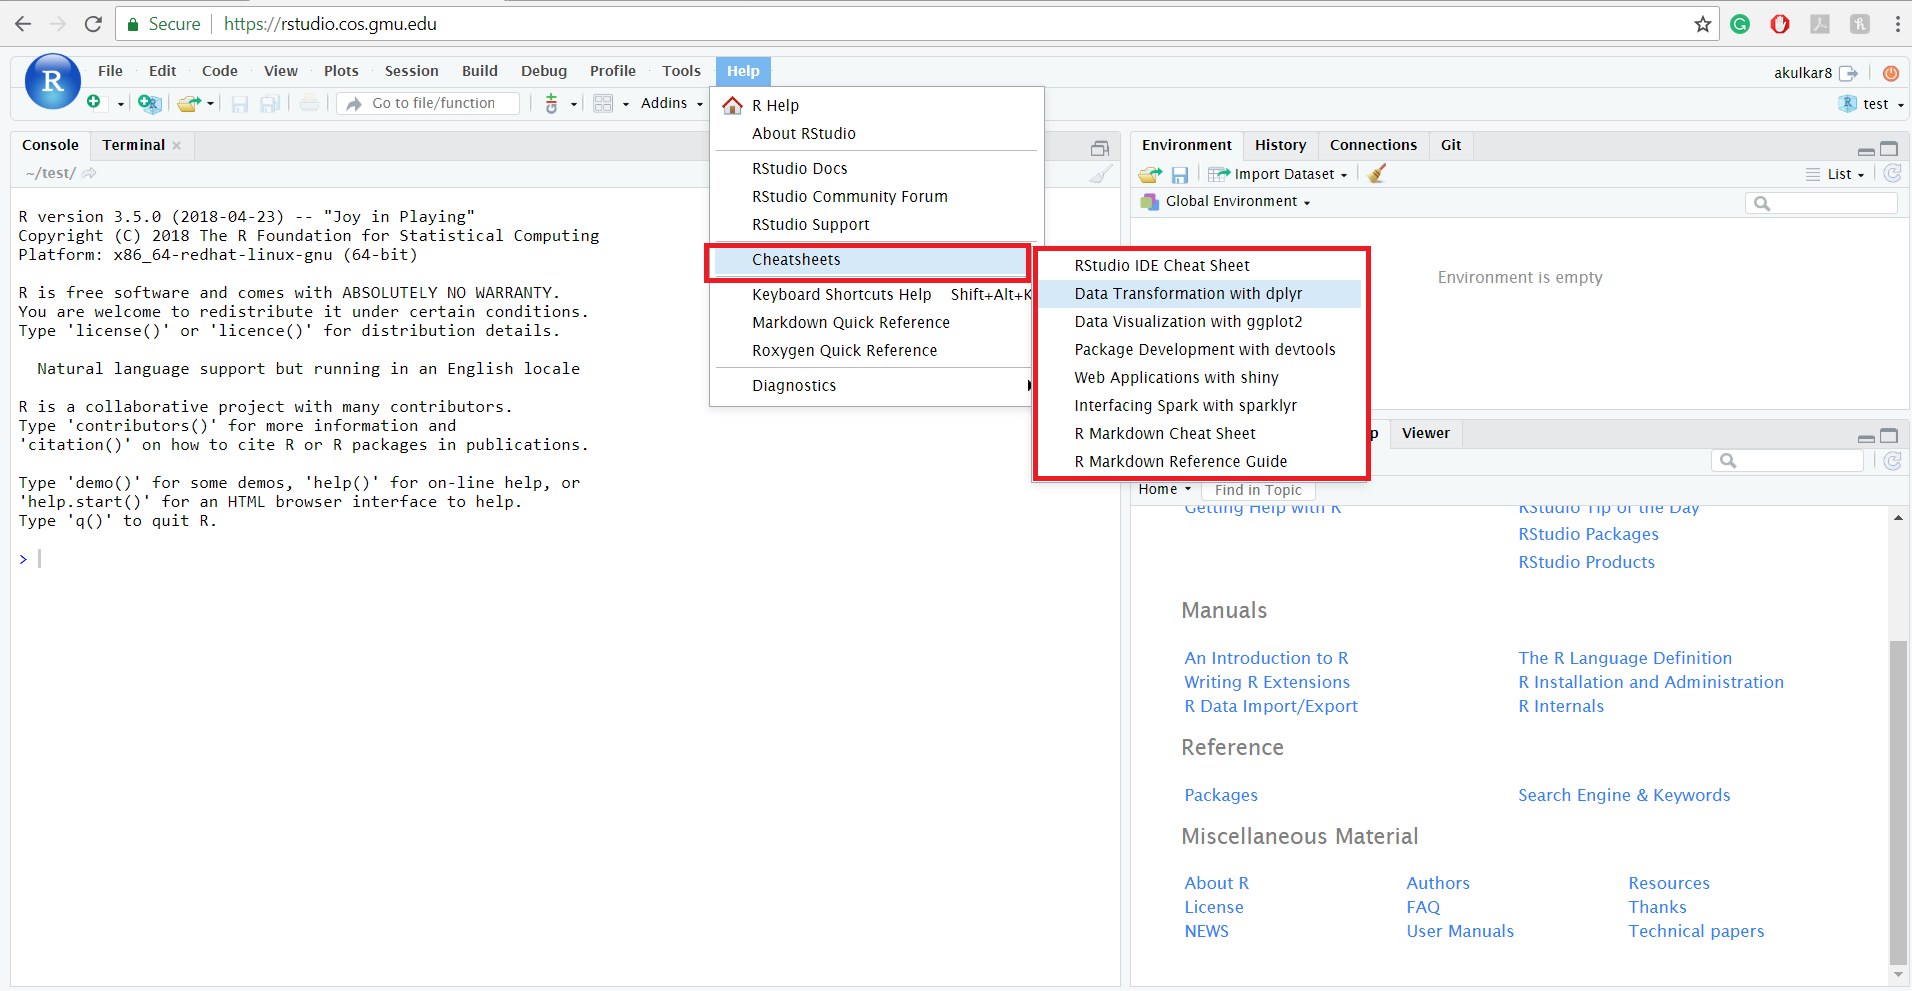Screen dimensions: 1912x991
Task: Click the Load workspace icon in Environment pane
Action: click(1150, 174)
